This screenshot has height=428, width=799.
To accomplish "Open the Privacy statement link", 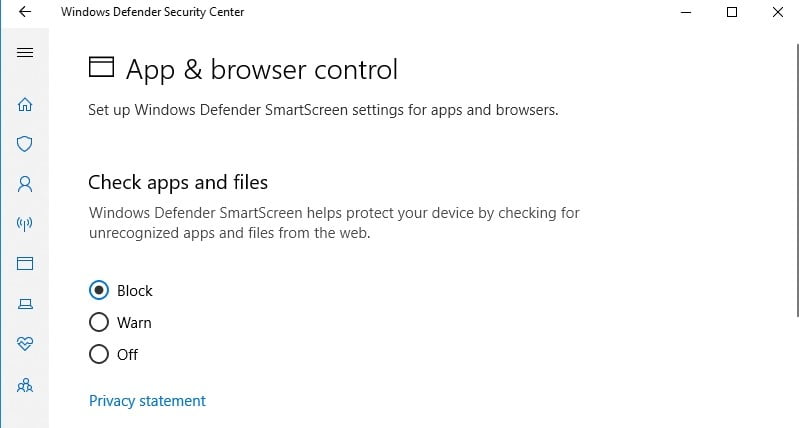I will pyautogui.click(x=147, y=401).
